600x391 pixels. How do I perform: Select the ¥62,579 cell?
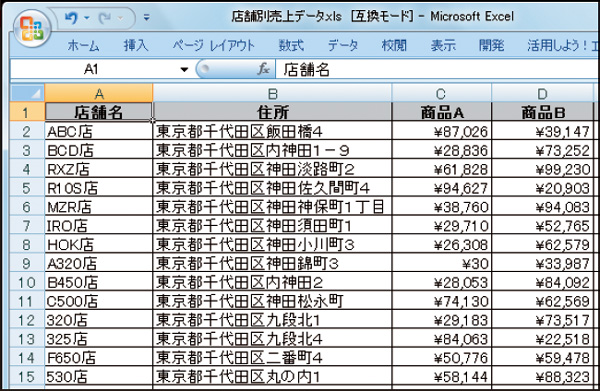point(543,244)
